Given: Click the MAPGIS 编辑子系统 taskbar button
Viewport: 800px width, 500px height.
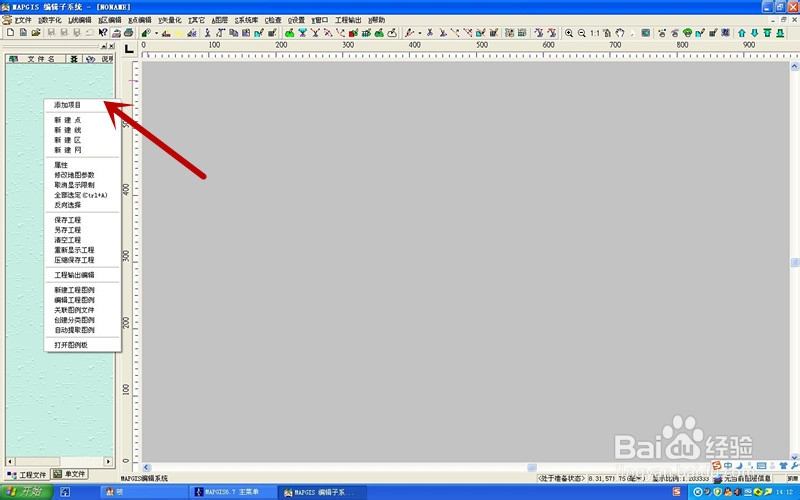Looking at the screenshot, I should click(322, 492).
